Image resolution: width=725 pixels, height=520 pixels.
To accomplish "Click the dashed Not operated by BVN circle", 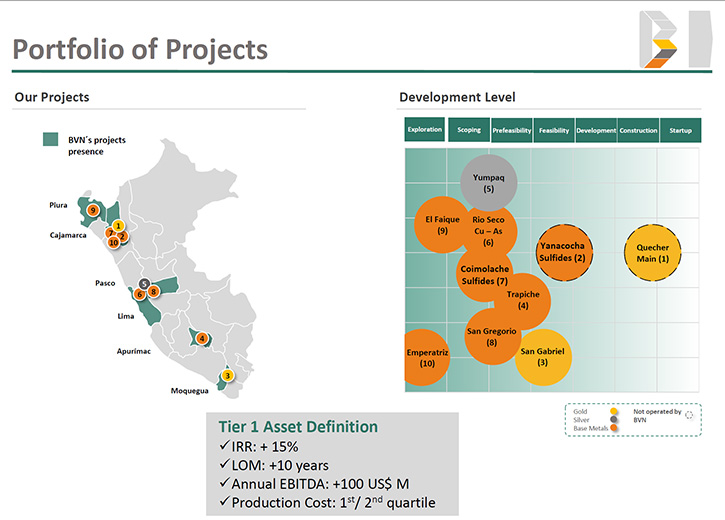I will (689, 415).
